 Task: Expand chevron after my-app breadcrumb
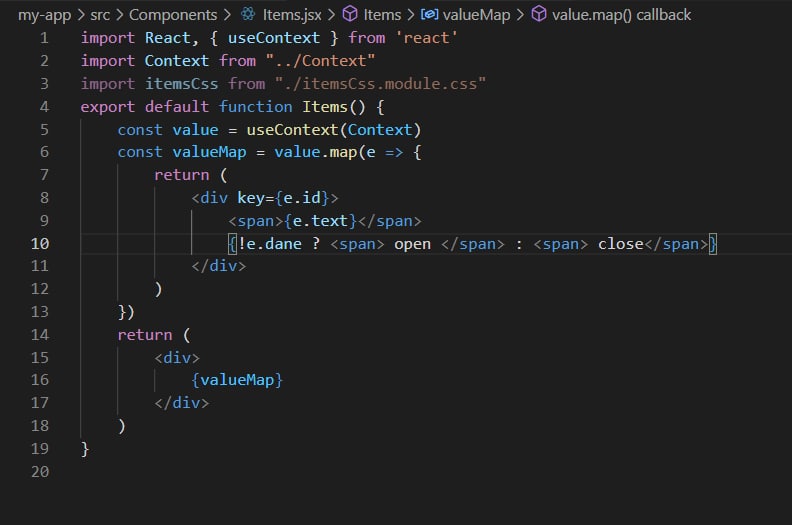point(81,15)
